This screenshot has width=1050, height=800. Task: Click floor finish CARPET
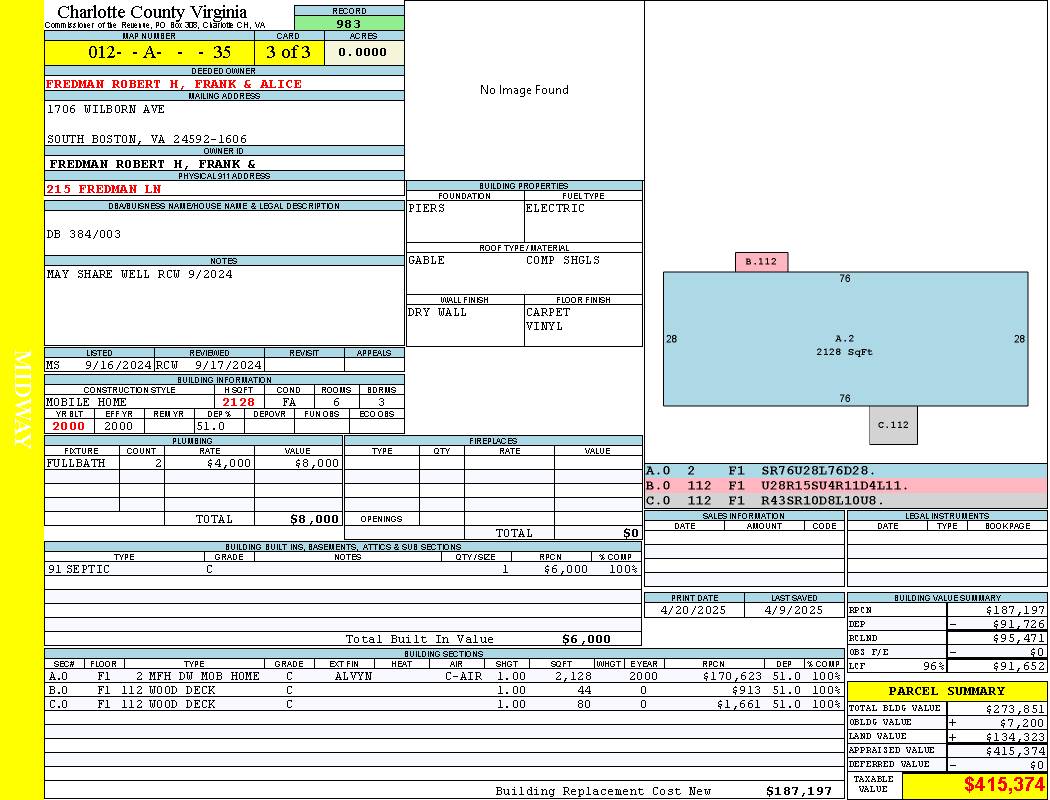coord(548,312)
